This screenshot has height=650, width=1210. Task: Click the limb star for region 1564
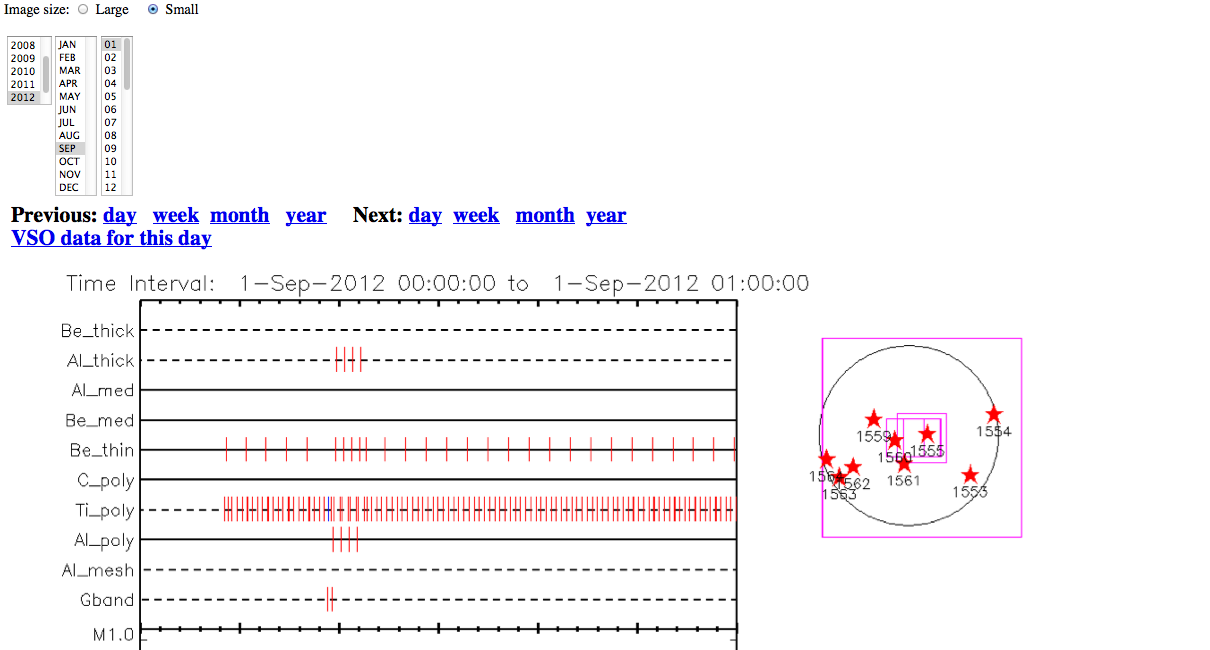click(826, 459)
